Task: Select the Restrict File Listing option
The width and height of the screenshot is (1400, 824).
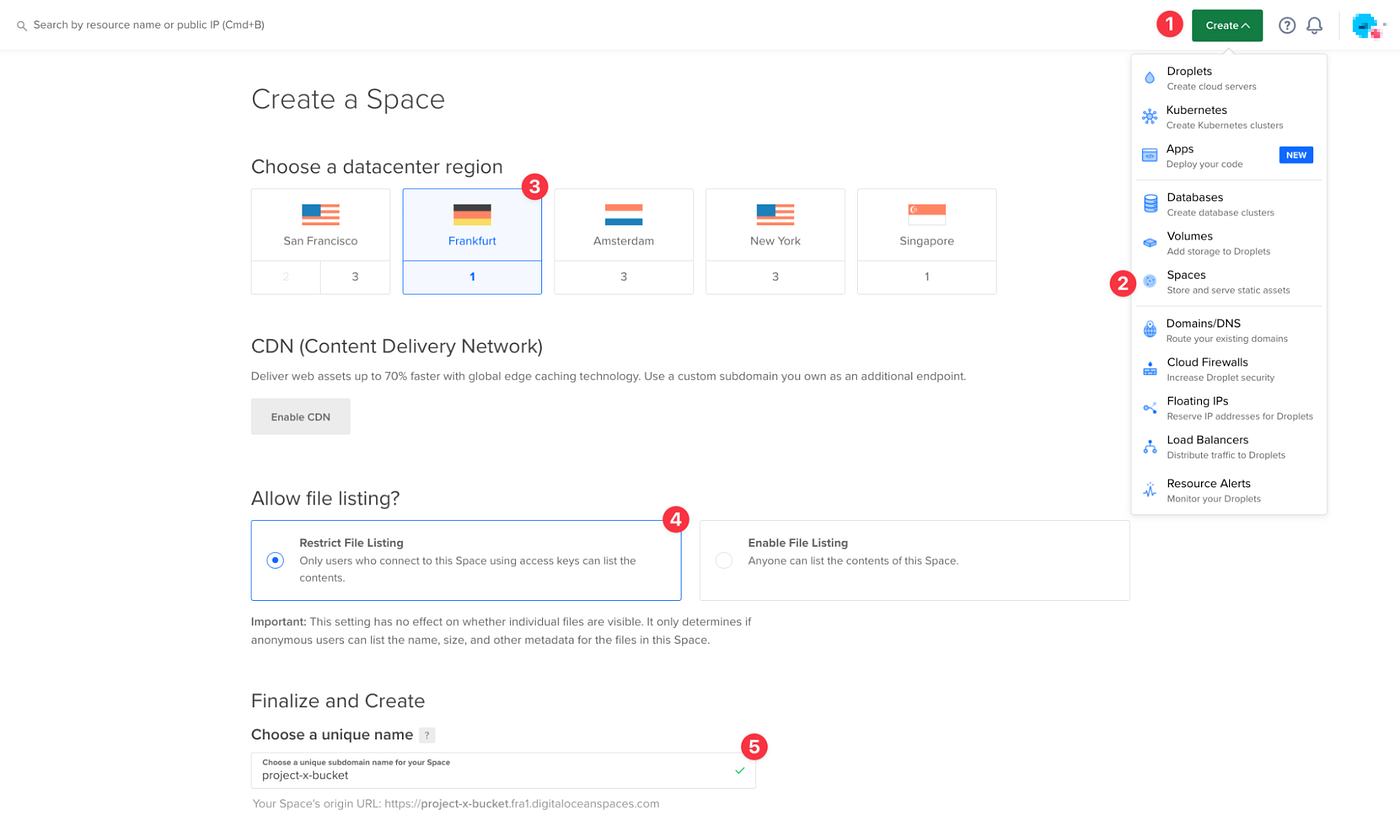Action: (275, 560)
